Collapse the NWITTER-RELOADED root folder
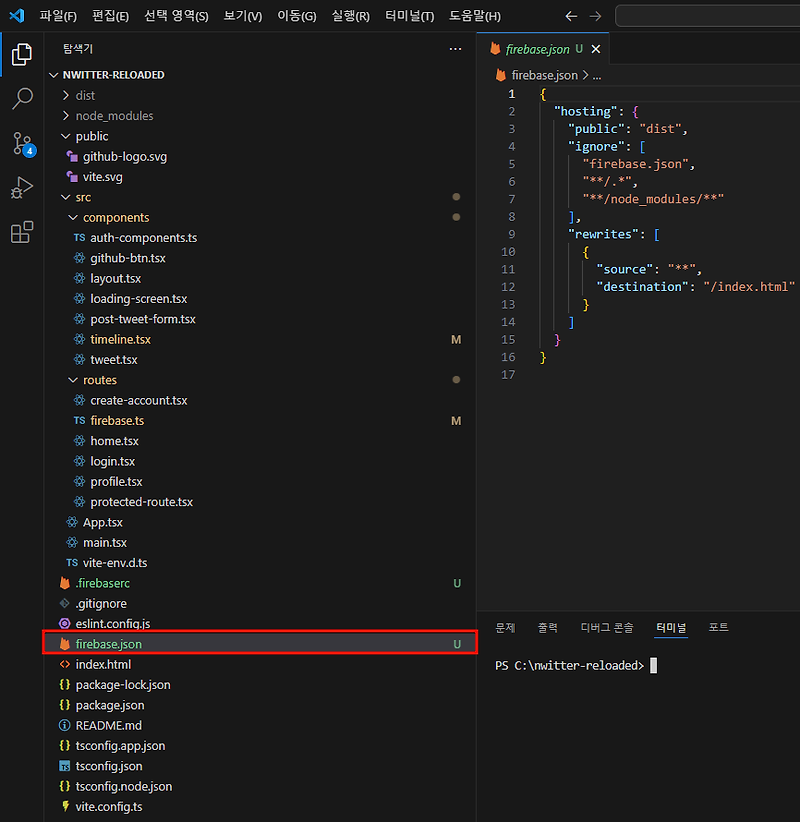 click(53, 75)
